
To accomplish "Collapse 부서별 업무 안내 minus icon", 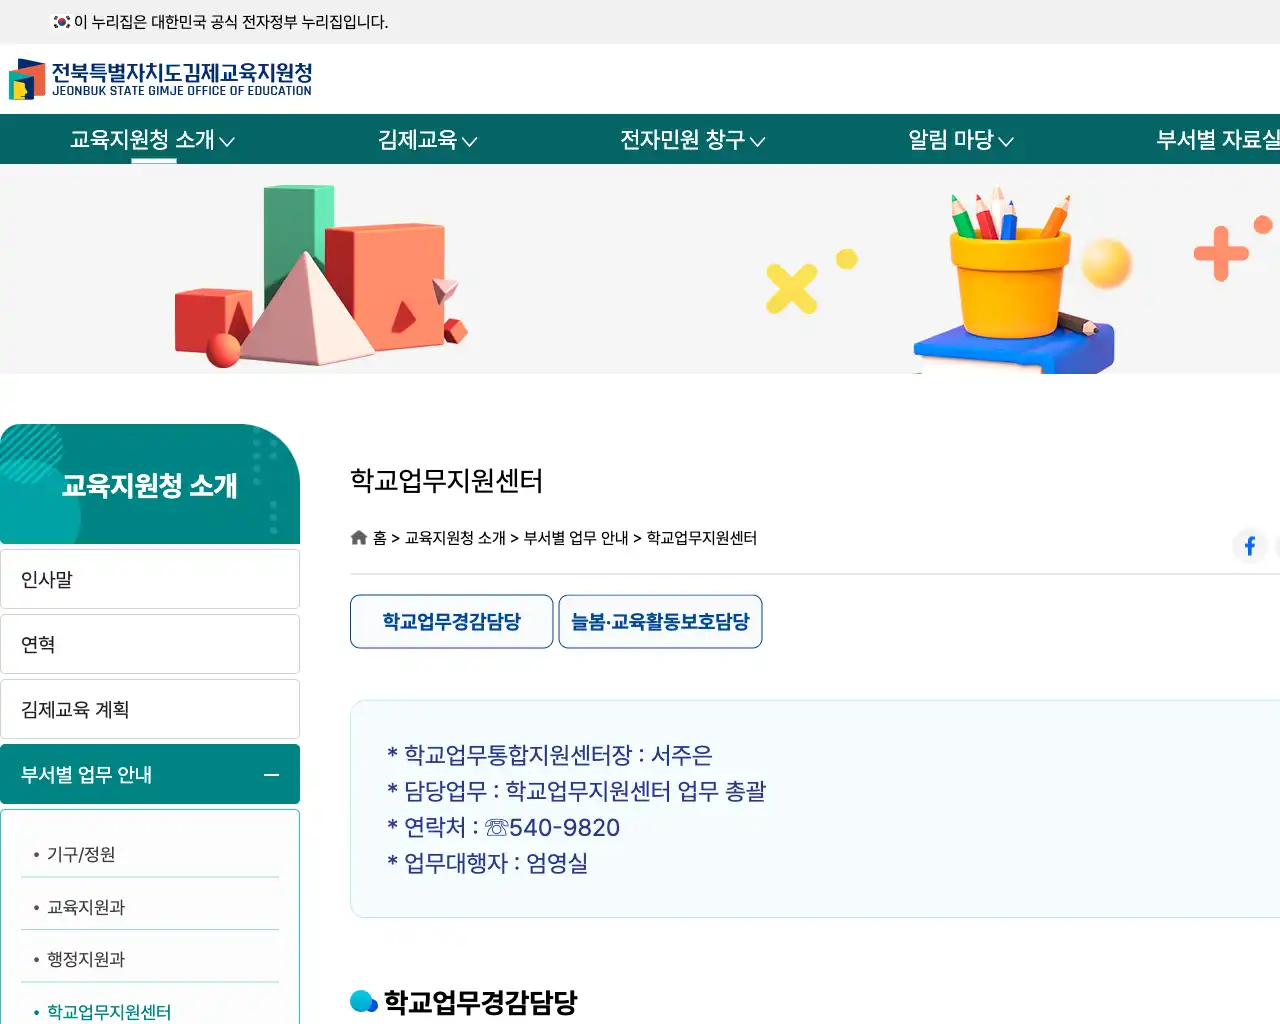I will click(271, 775).
